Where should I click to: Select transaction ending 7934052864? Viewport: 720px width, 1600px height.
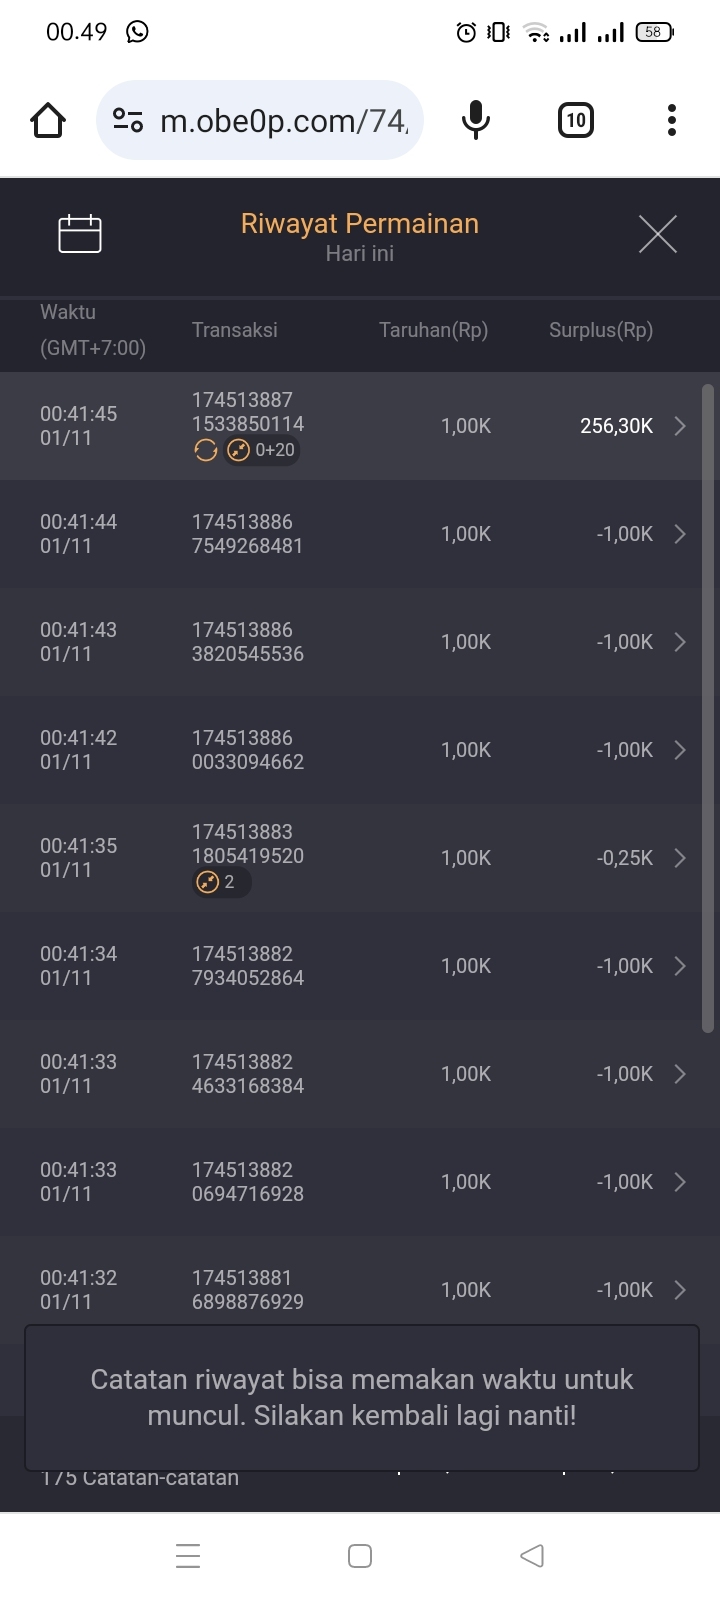(248, 966)
